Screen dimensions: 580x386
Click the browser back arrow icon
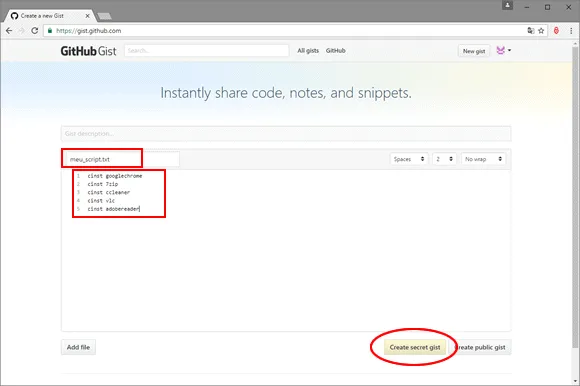coord(9,31)
